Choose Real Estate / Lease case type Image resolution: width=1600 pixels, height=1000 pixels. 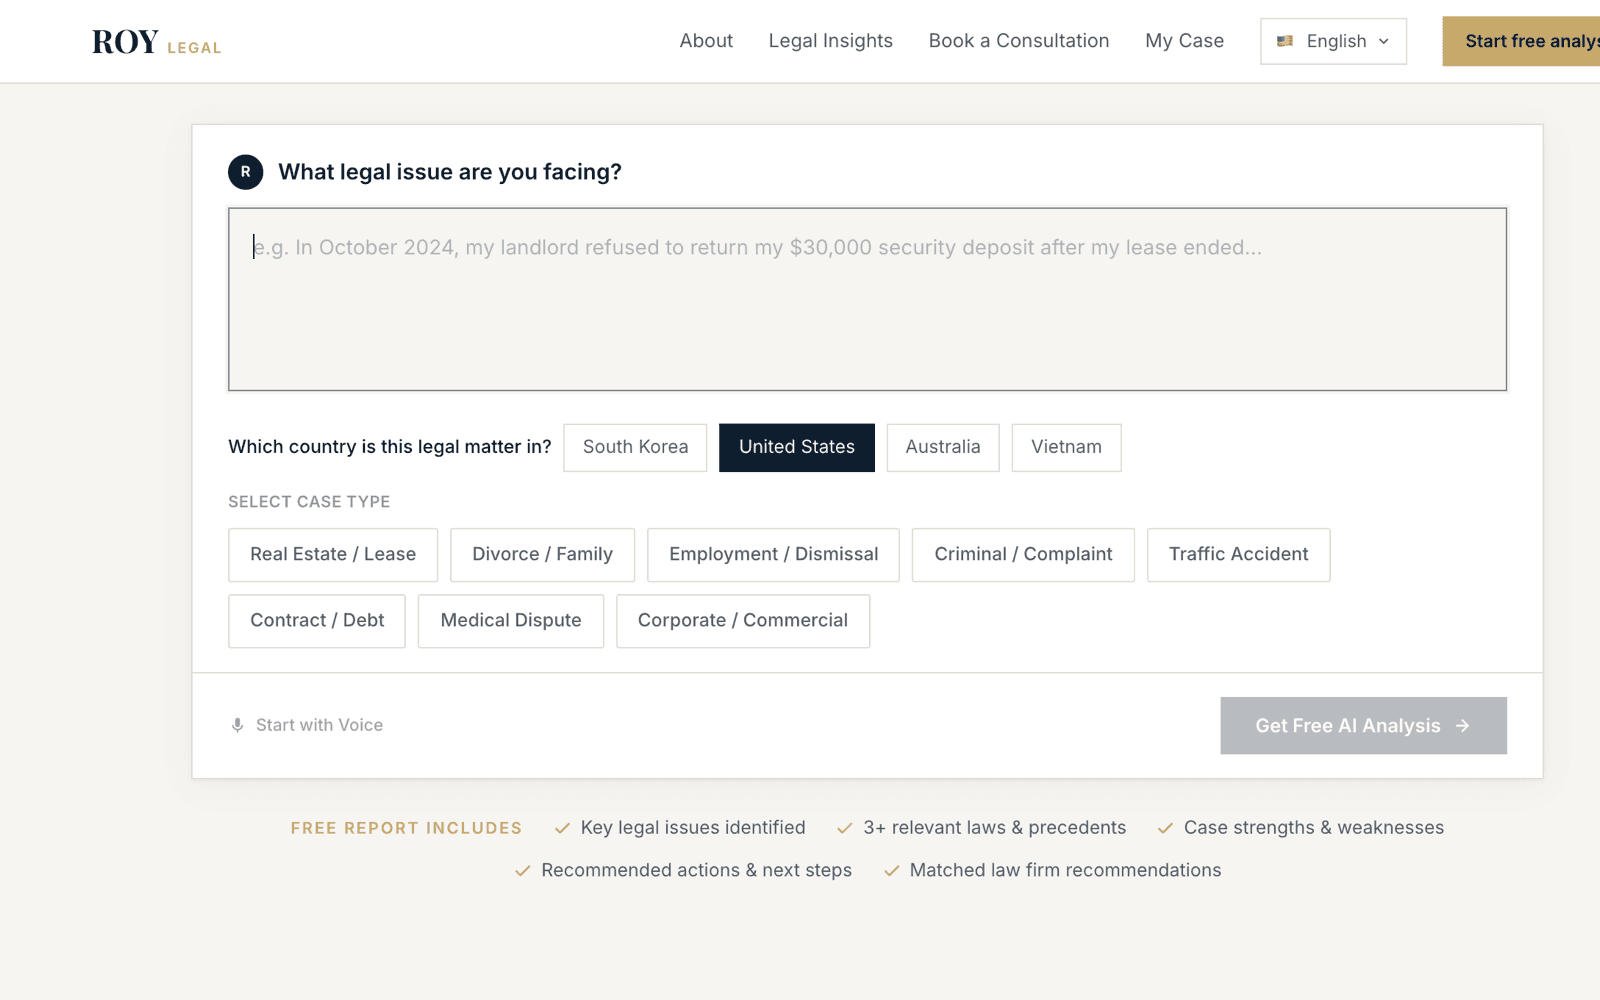coord(333,555)
